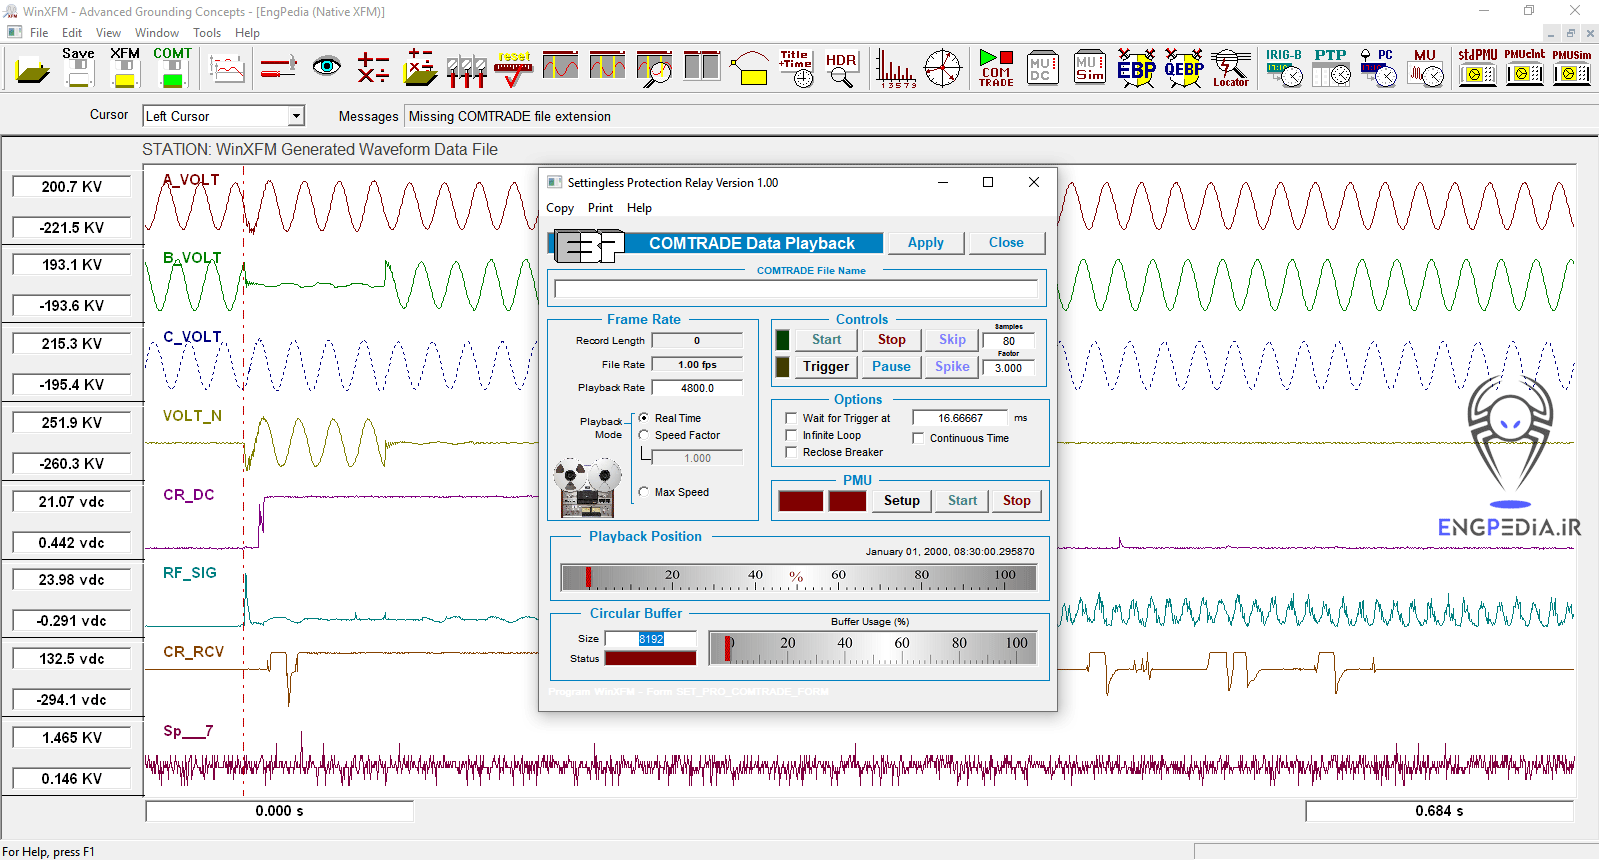Click the Playback Position slider bar
This screenshot has height=860, width=1599.
click(x=798, y=577)
